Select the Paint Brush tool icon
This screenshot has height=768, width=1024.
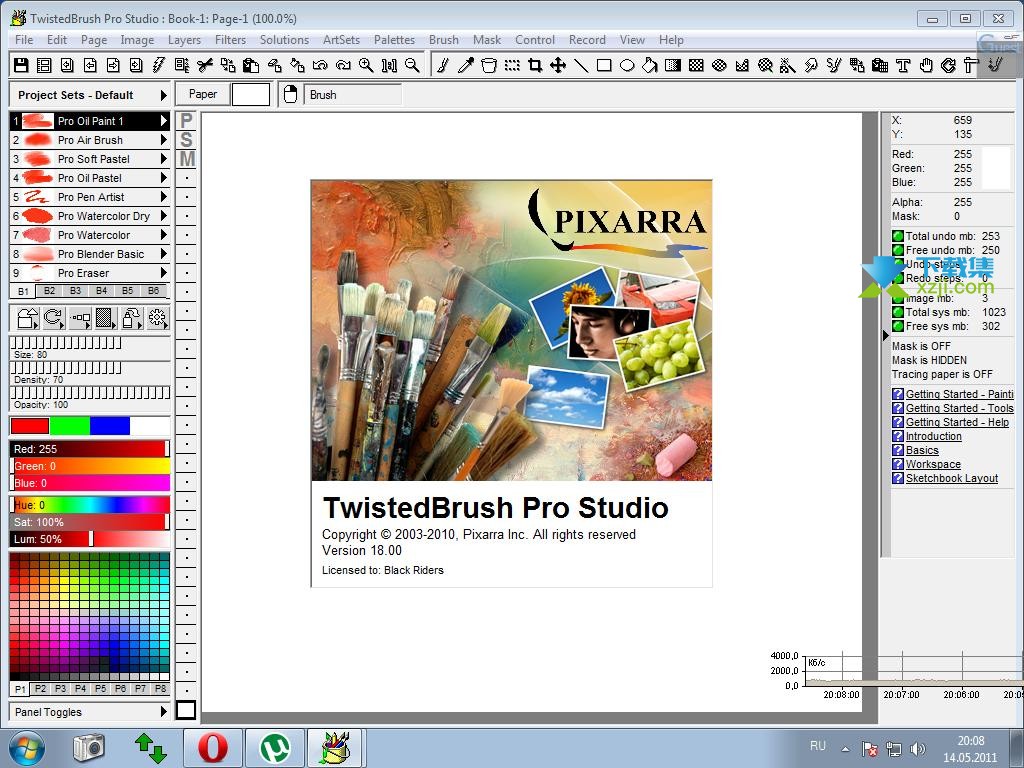point(443,65)
